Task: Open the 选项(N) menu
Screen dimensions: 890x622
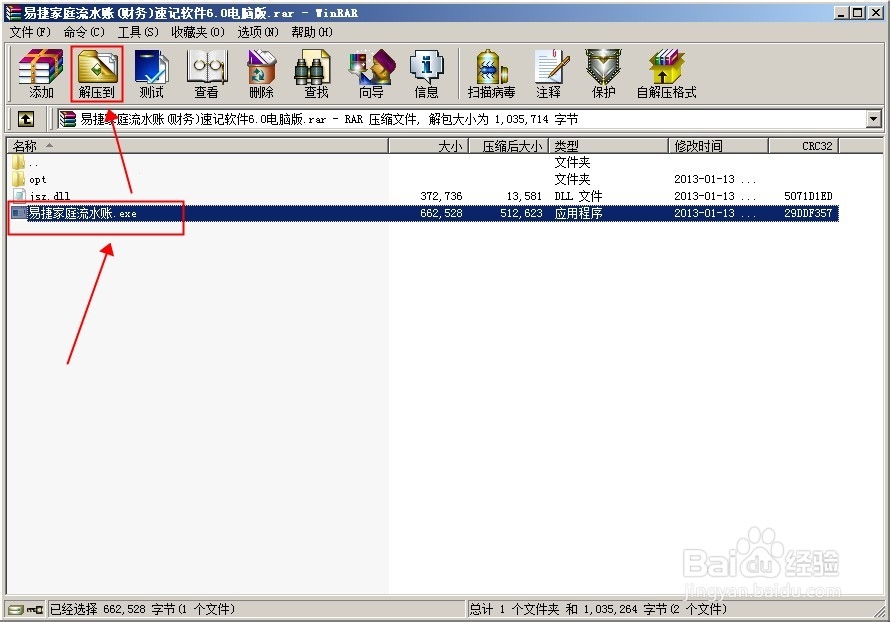Action: pos(258,32)
